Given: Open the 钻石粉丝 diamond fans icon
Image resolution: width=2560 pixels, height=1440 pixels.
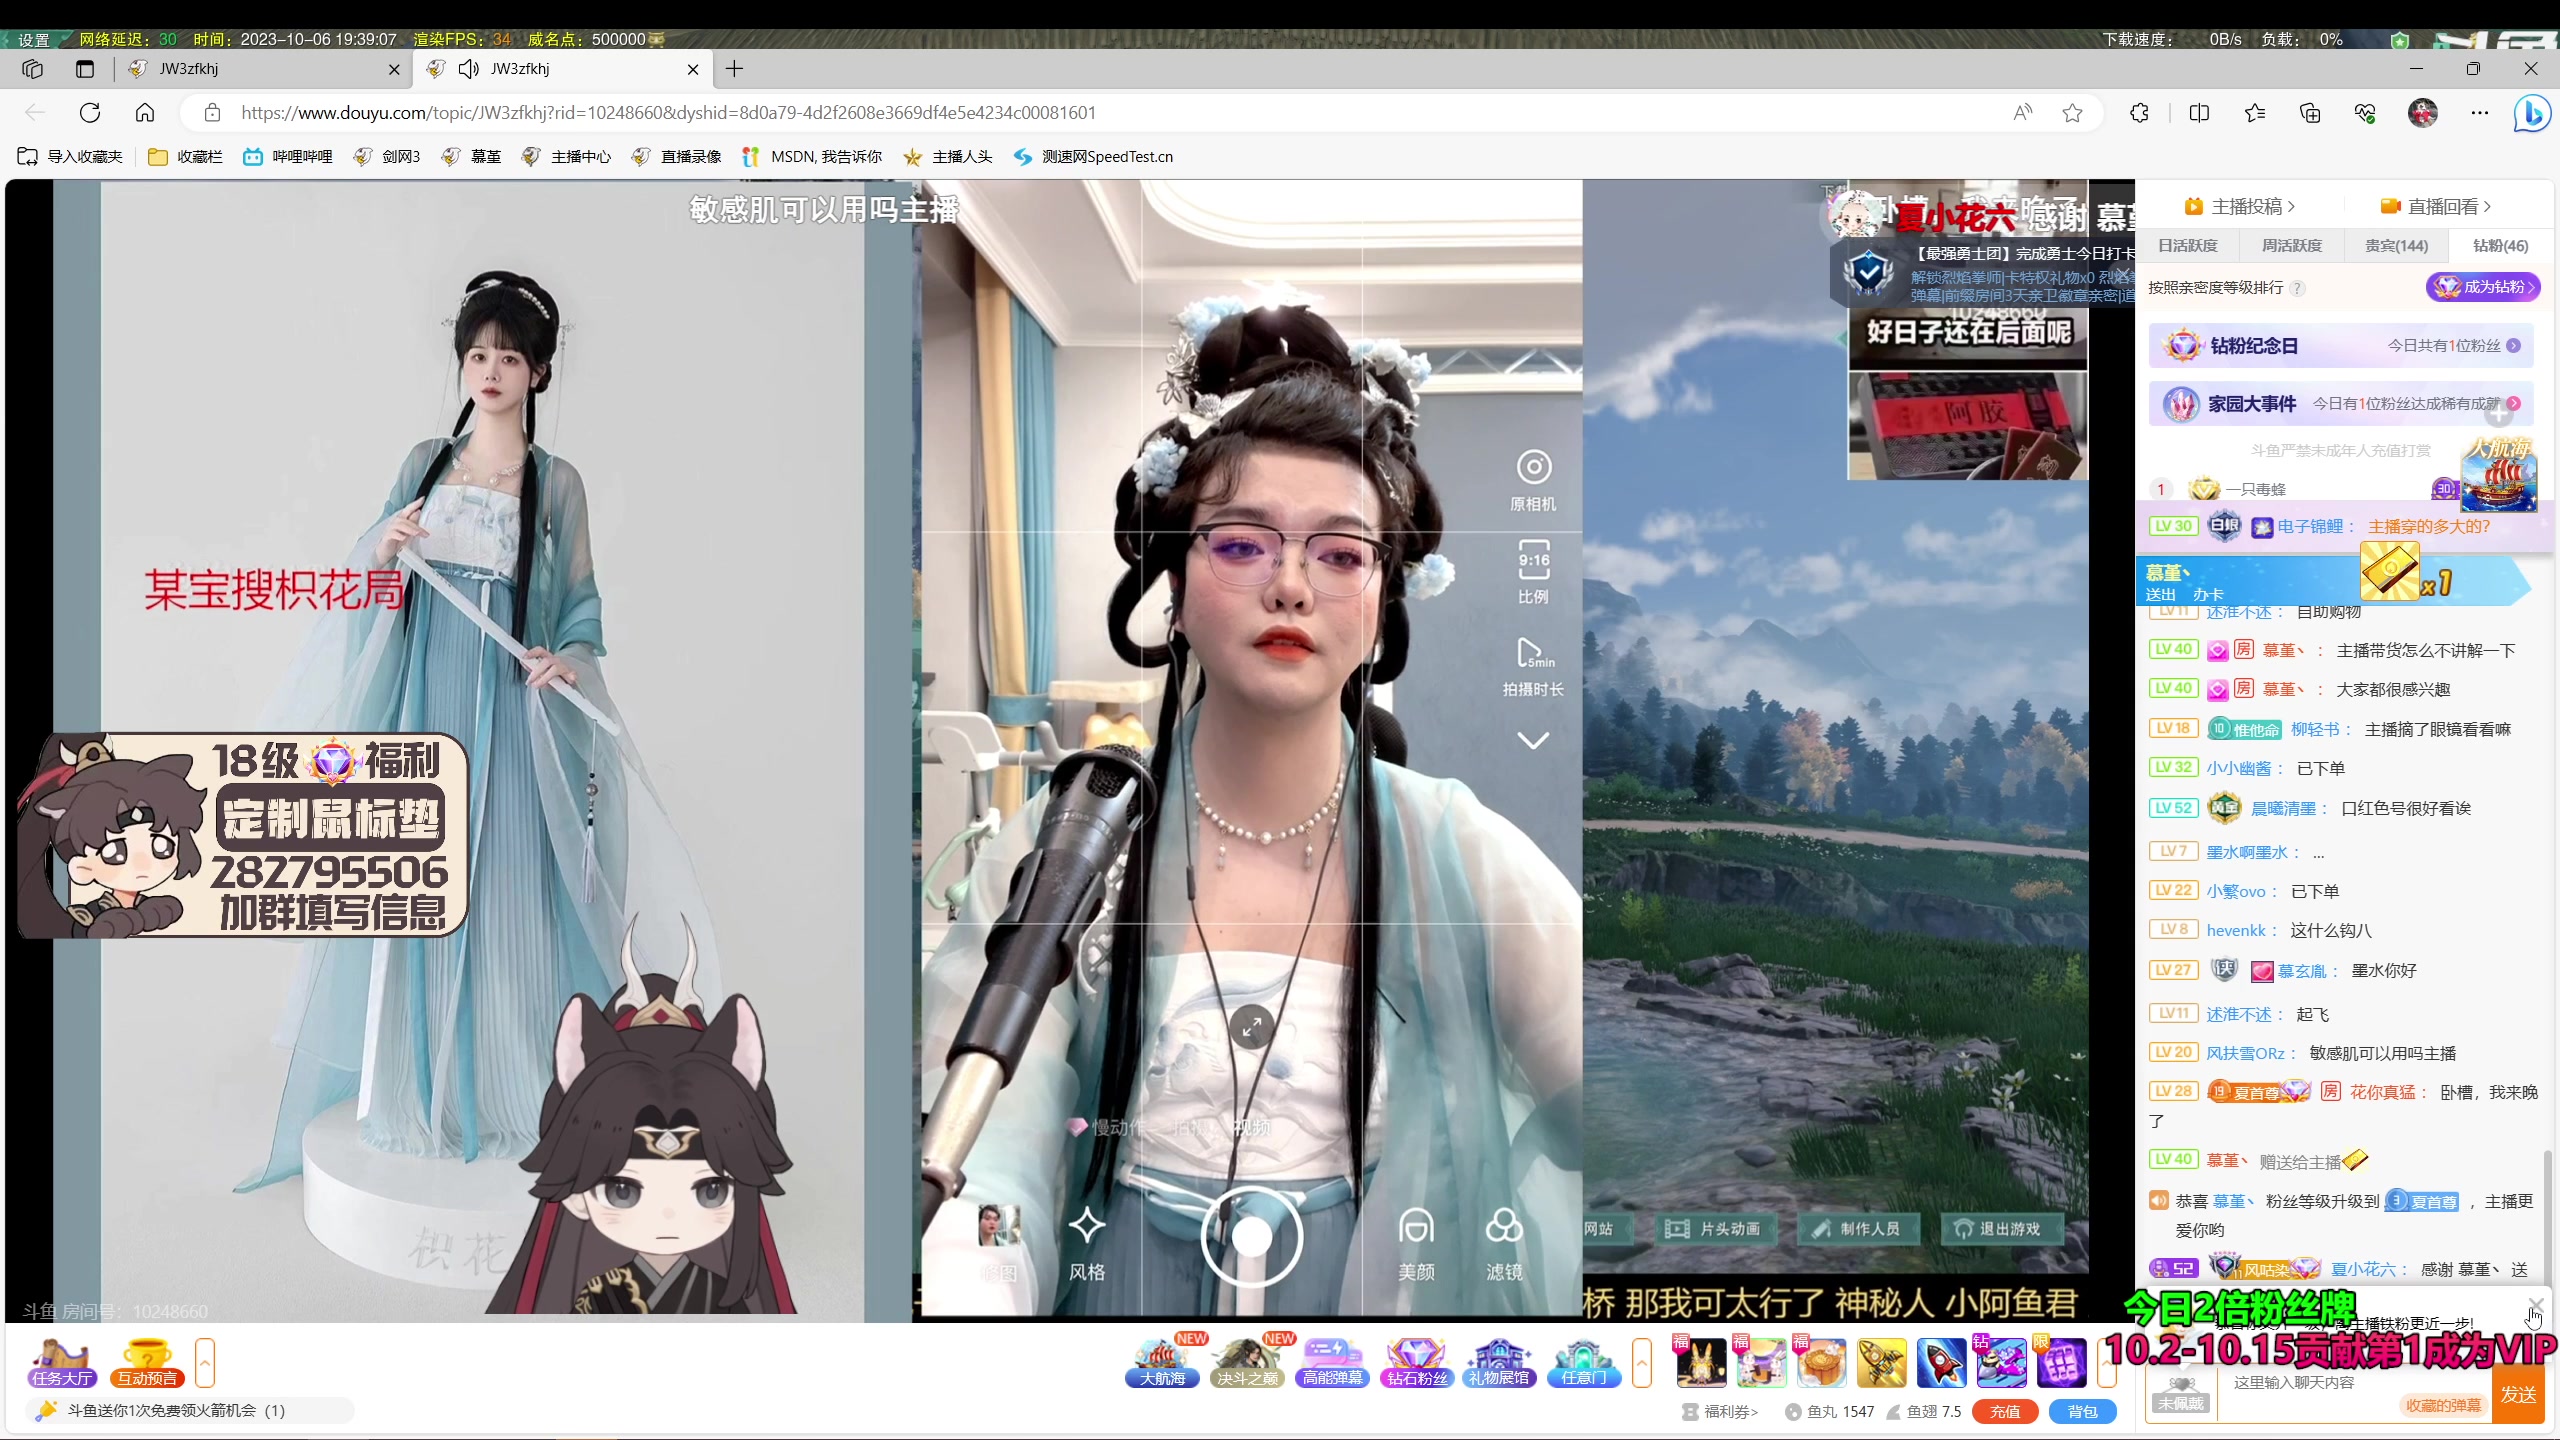Looking at the screenshot, I should [x=1417, y=1362].
